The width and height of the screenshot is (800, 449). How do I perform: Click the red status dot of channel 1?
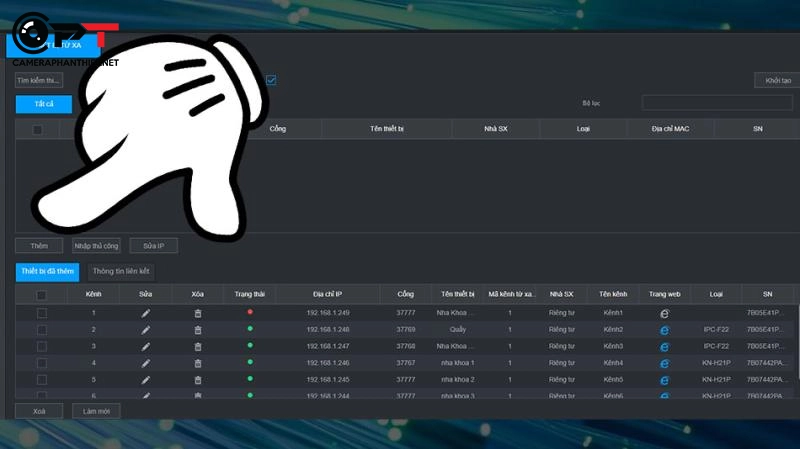coord(250,312)
